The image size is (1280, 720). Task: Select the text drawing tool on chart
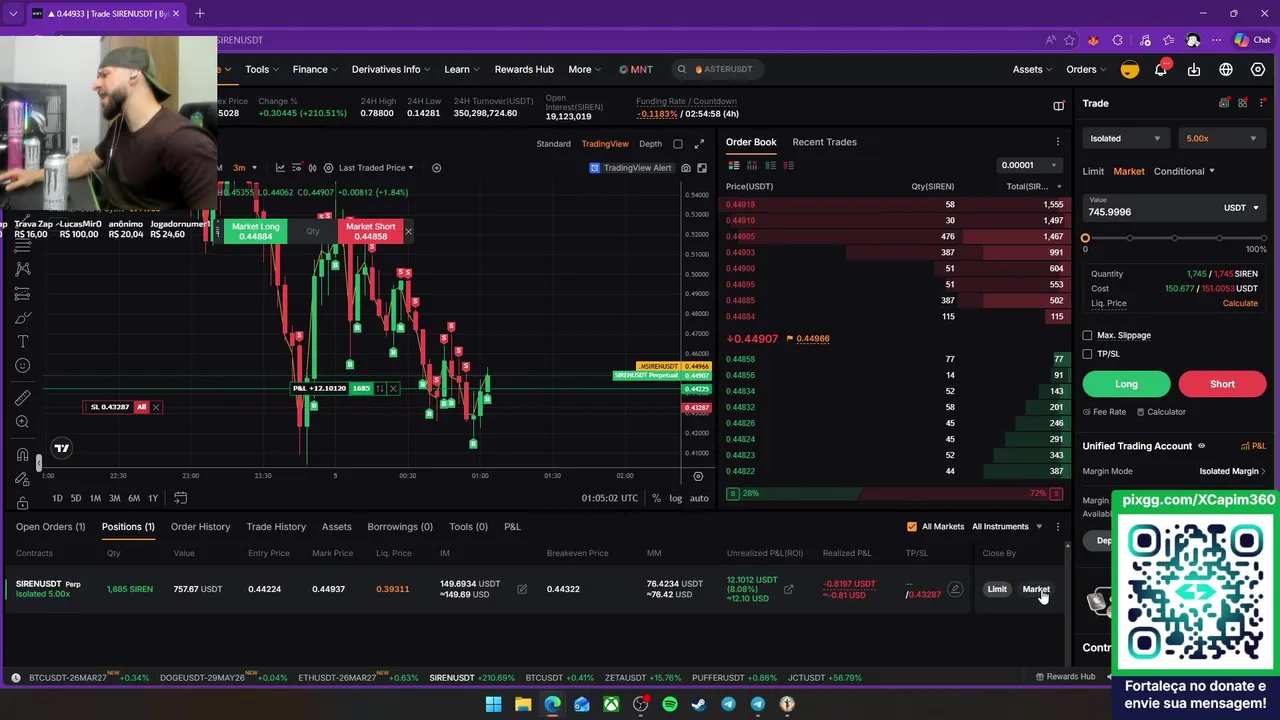23,342
